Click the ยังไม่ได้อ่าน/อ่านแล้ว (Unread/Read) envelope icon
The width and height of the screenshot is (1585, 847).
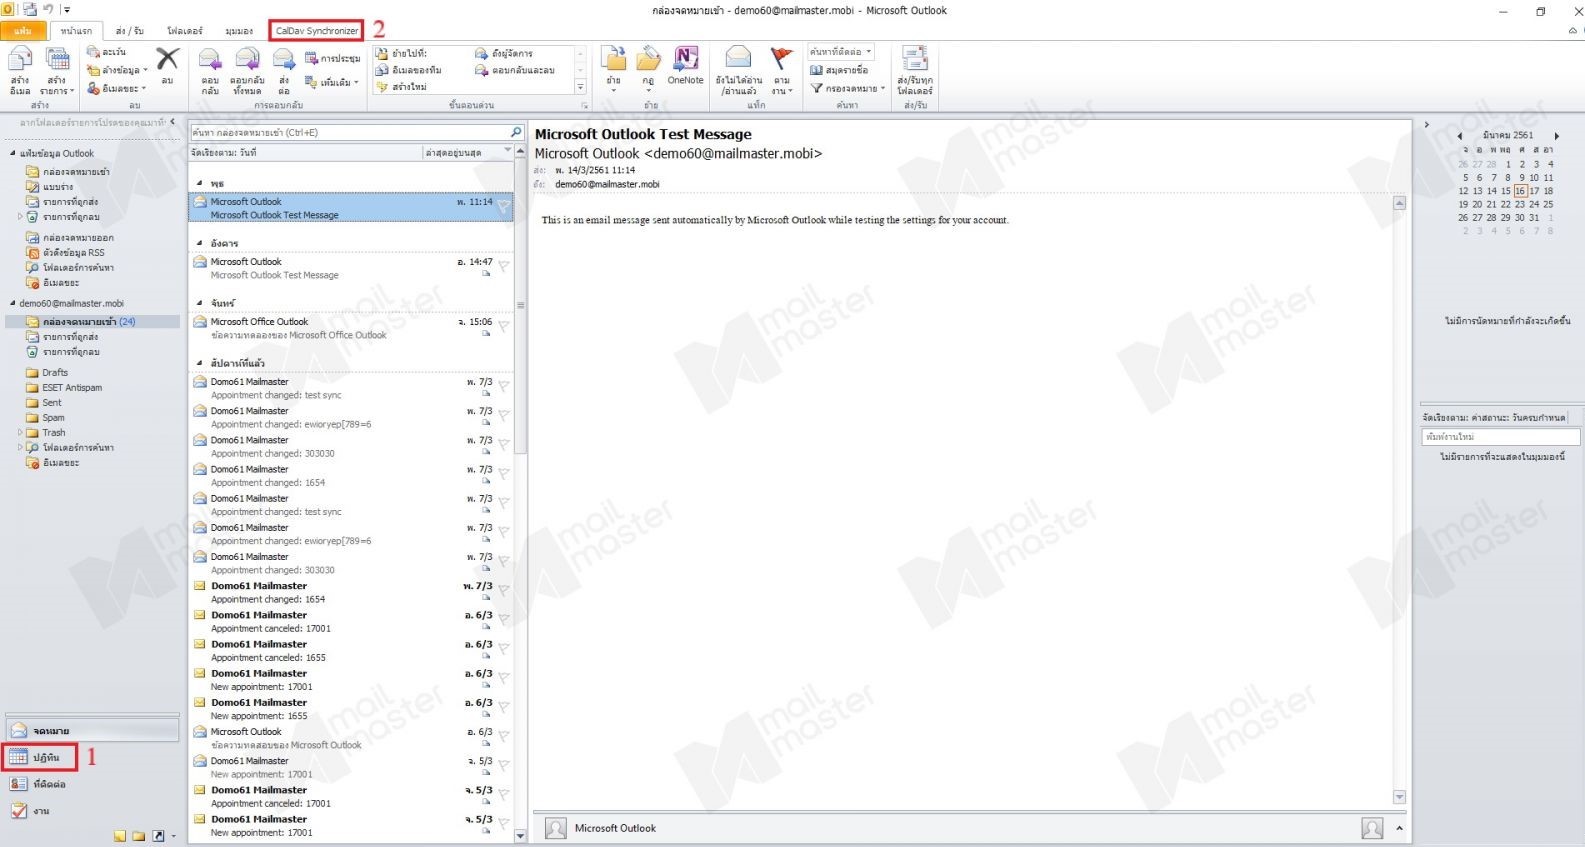738,58
